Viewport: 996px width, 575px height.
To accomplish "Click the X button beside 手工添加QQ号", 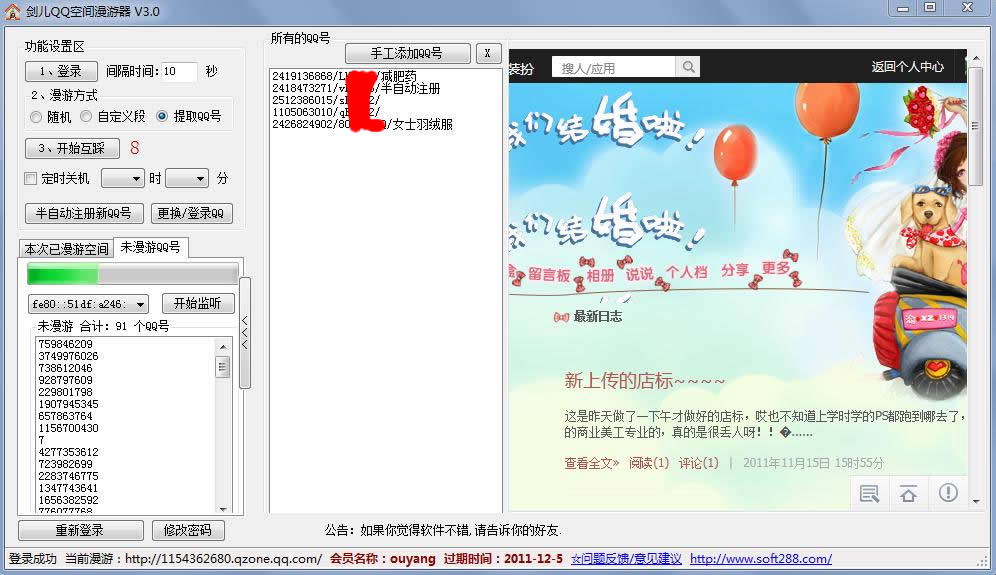I will click(x=488, y=53).
